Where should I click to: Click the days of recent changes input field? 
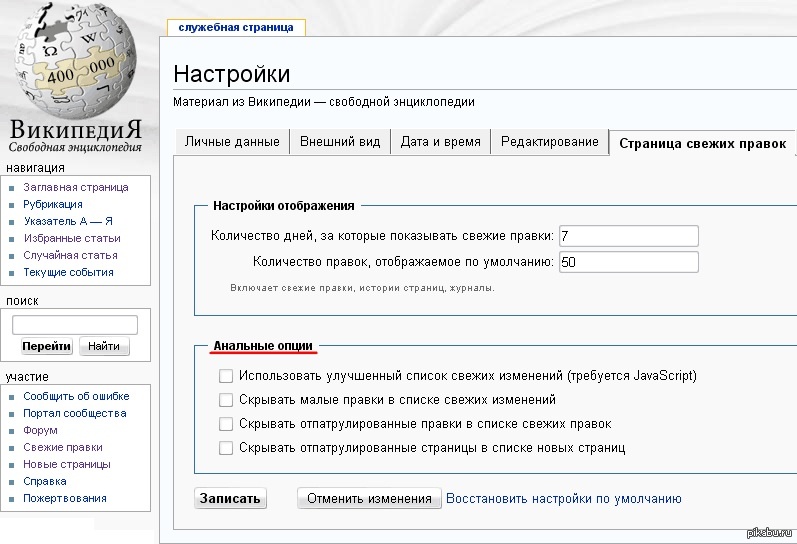tap(628, 236)
